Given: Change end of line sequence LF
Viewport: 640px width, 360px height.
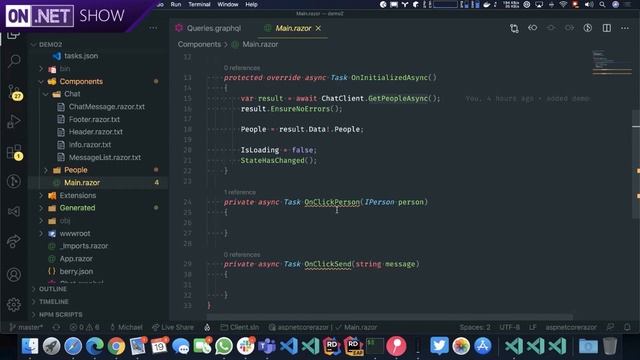Looking at the screenshot, I should tap(533, 327).
